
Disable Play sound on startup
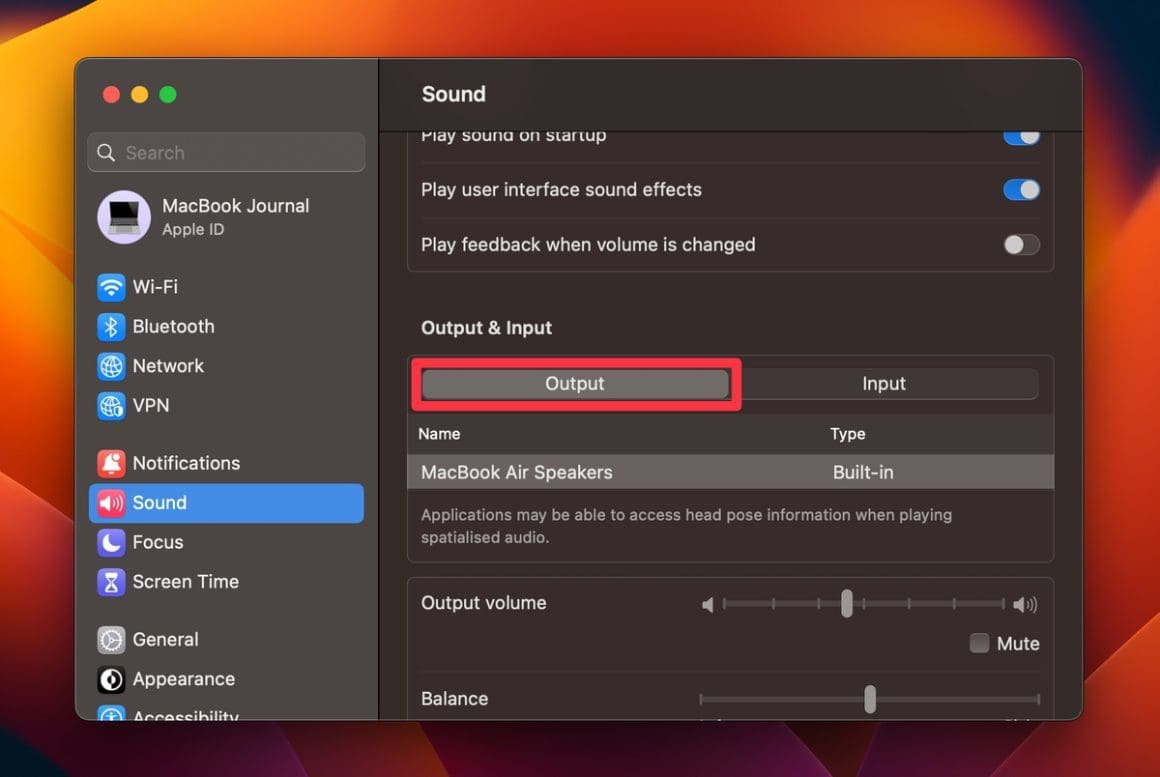(1020, 135)
